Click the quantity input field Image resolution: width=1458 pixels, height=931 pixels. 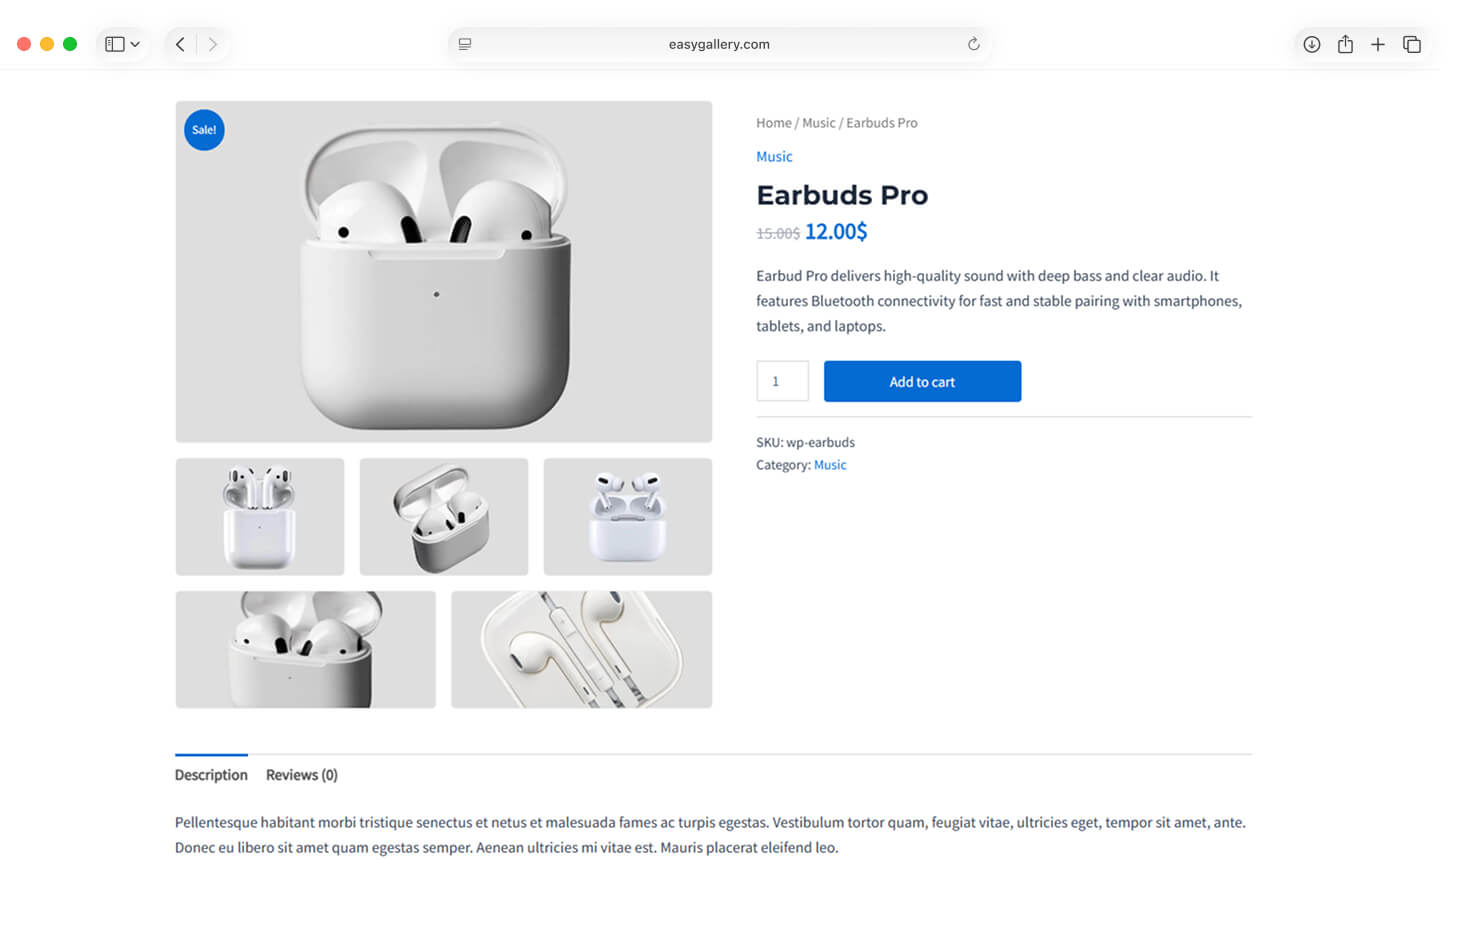pos(782,381)
